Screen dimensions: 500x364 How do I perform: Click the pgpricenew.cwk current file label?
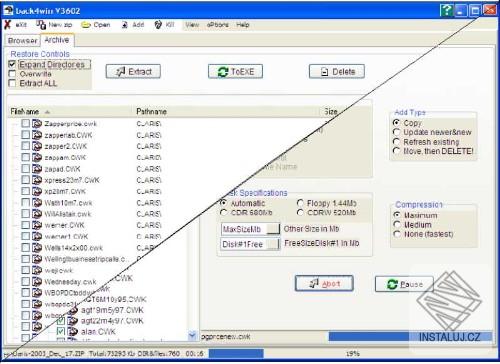226,337
